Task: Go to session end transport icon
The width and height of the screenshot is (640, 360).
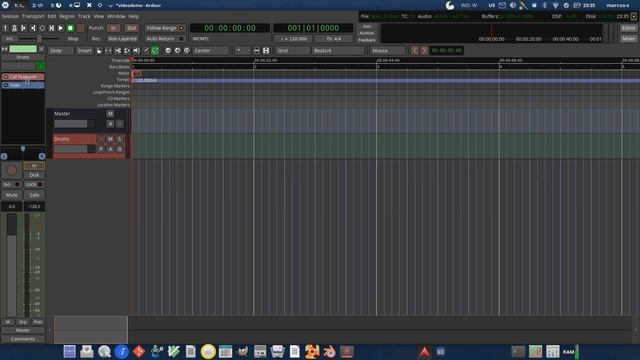Action: tap(33, 28)
